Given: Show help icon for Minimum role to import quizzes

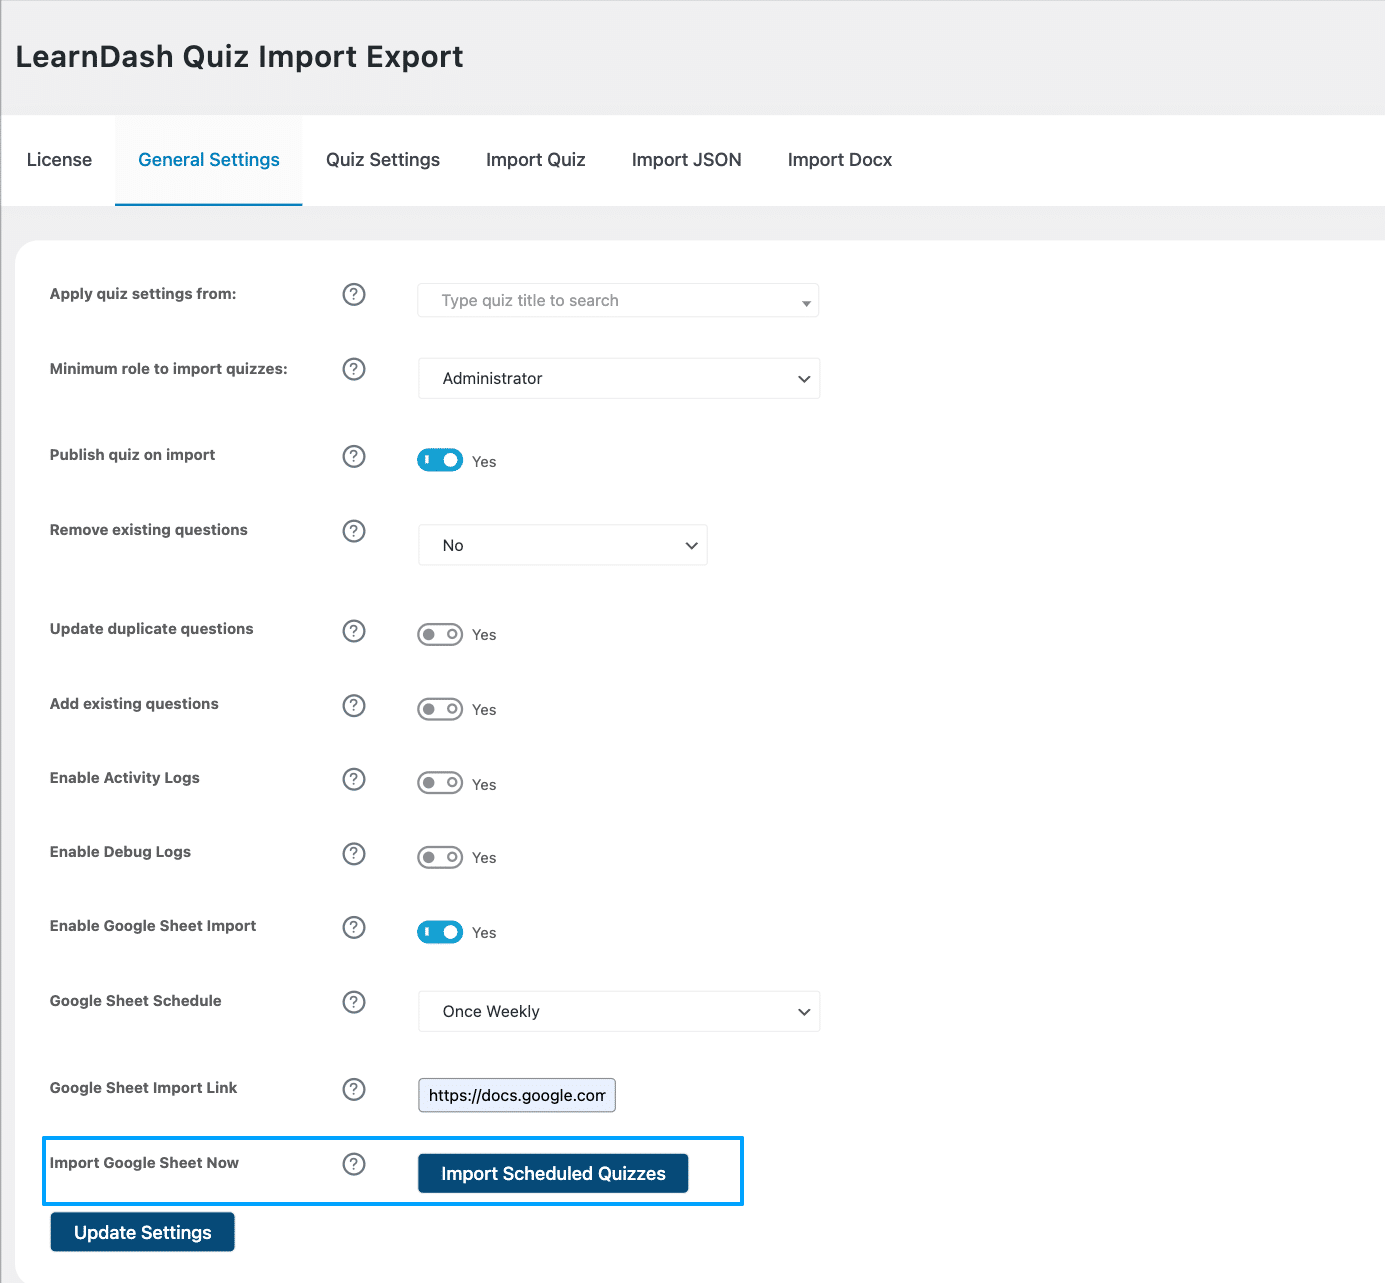Looking at the screenshot, I should point(354,369).
